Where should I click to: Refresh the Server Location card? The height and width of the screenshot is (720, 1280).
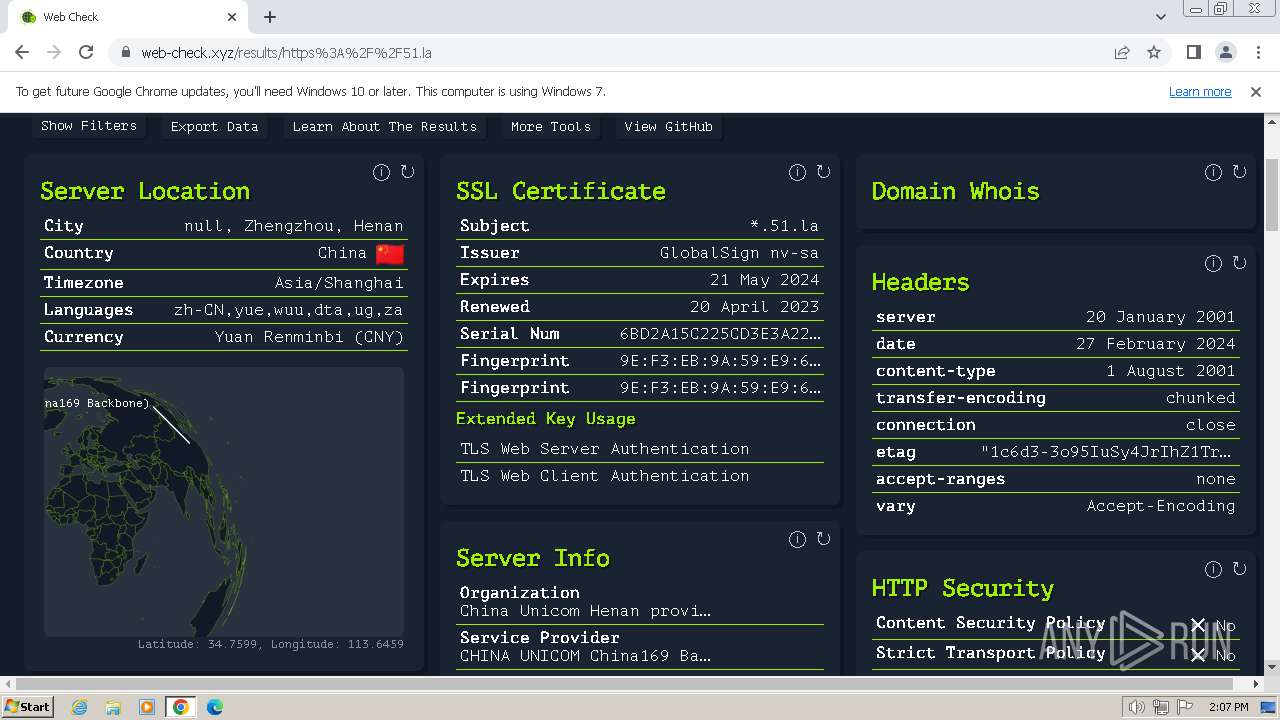click(407, 172)
